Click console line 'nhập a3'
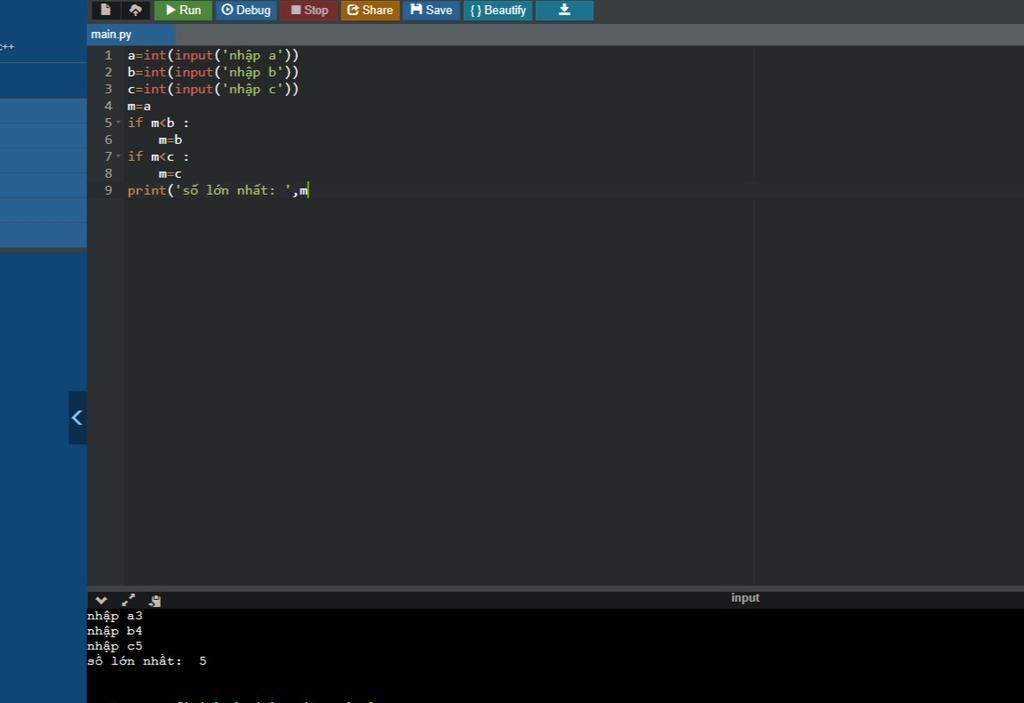 [x=115, y=615]
